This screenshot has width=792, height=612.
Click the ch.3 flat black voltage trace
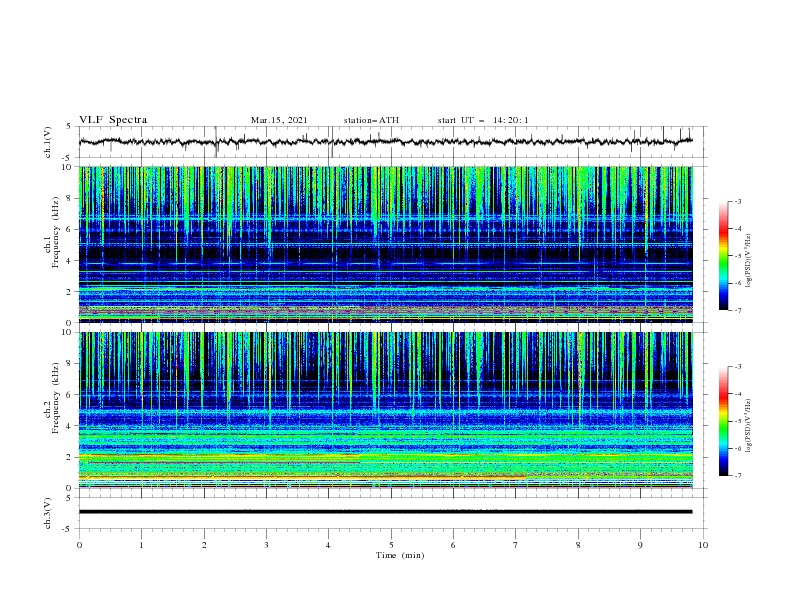(385, 512)
